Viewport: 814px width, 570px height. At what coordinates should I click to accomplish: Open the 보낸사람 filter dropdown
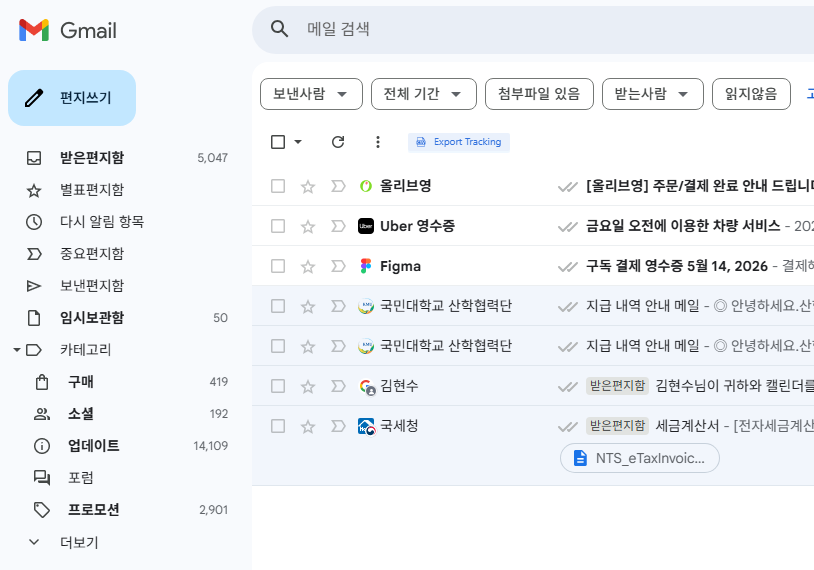pos(311,94)
